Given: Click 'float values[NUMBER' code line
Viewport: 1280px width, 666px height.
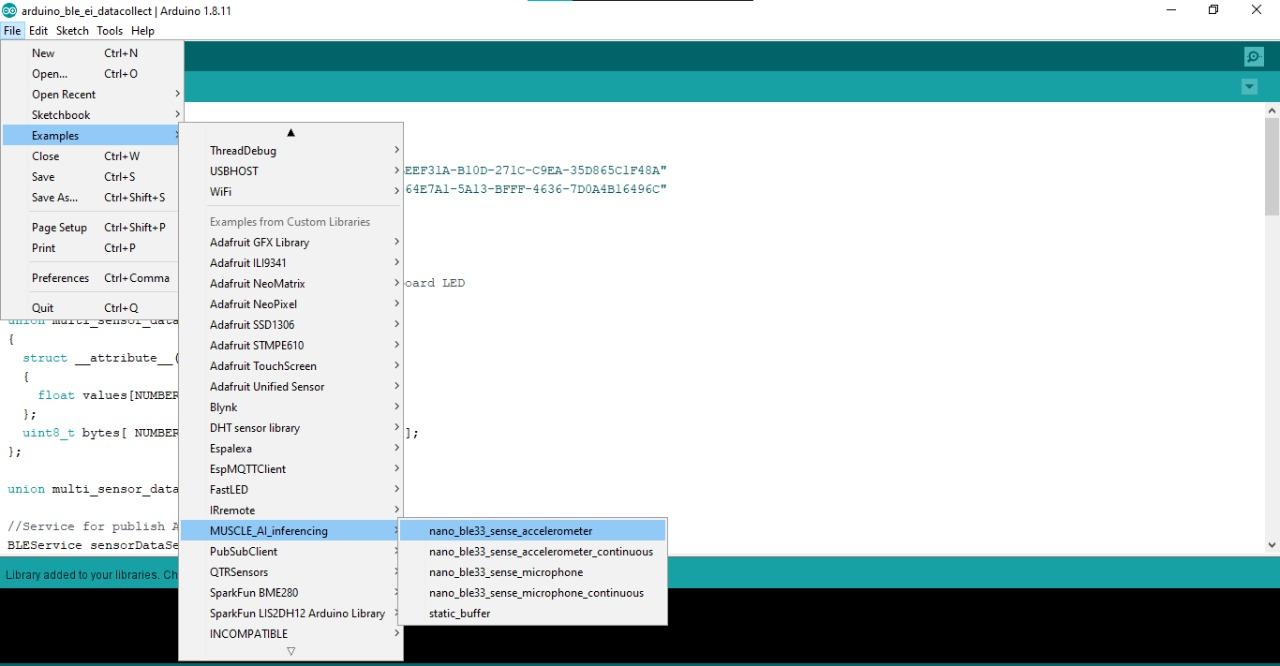Looking at the screenshot, I should click(x=108, y=395).
